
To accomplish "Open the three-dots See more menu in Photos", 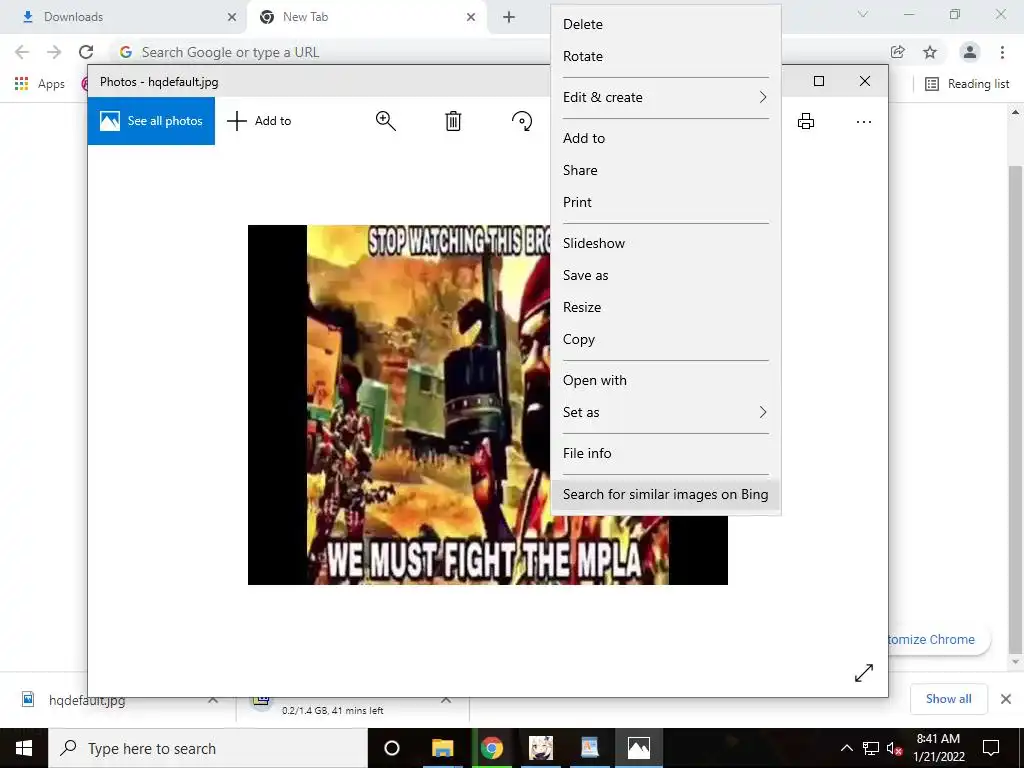I will [x=863, y=121].
